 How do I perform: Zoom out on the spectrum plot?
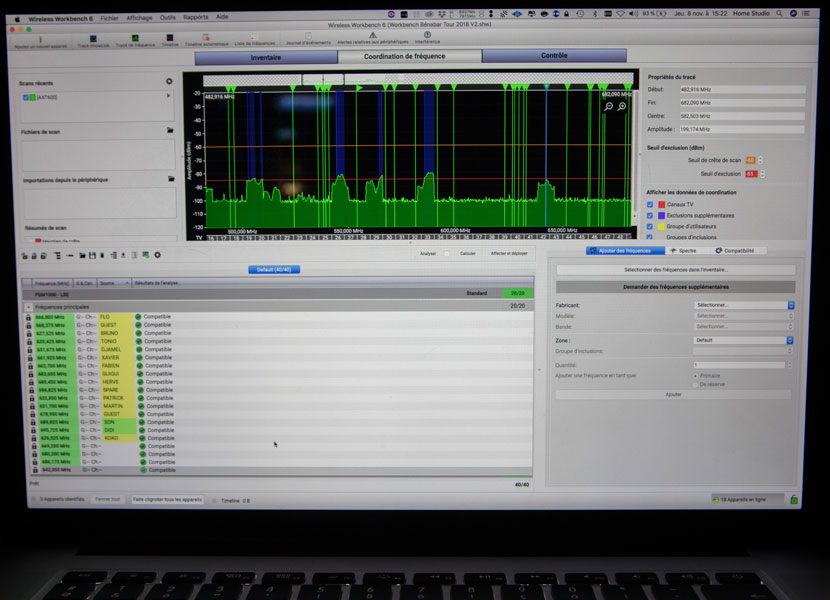(609, 107)
